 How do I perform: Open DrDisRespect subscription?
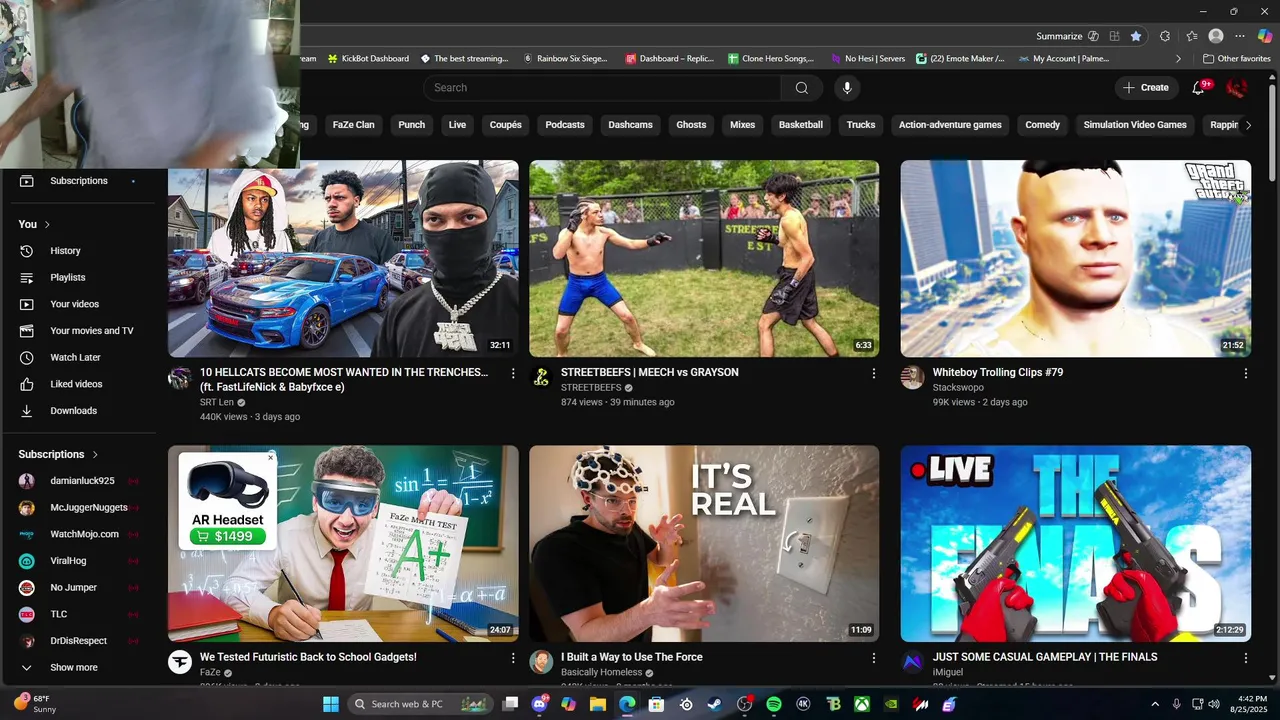(x=78, y=641)
